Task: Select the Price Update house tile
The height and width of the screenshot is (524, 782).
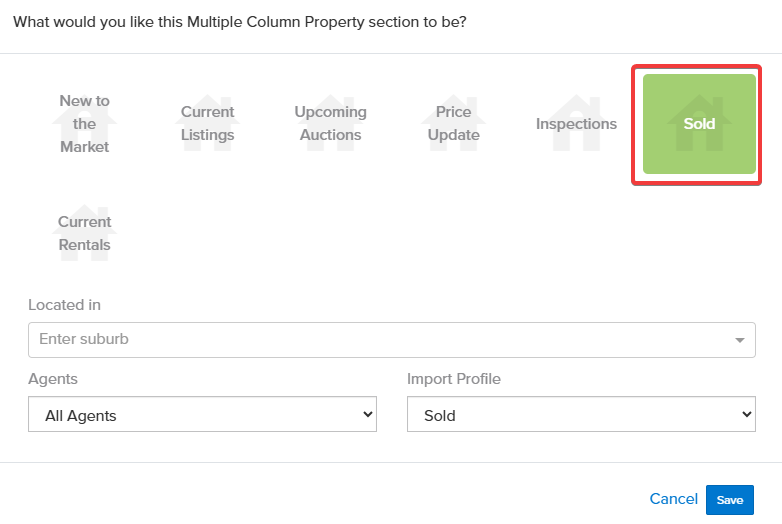Action: tap(454, 124)
